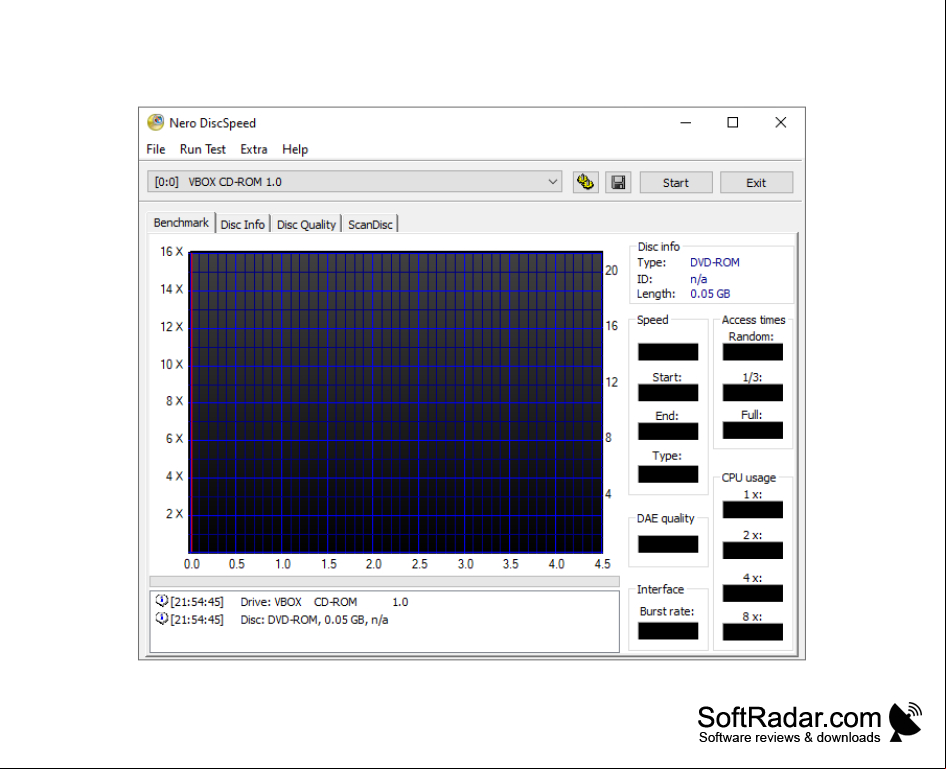Open the VBOX CD-ROM drive dropdown
This screenshot has height=769, width=946.
[x=355, y=182]
